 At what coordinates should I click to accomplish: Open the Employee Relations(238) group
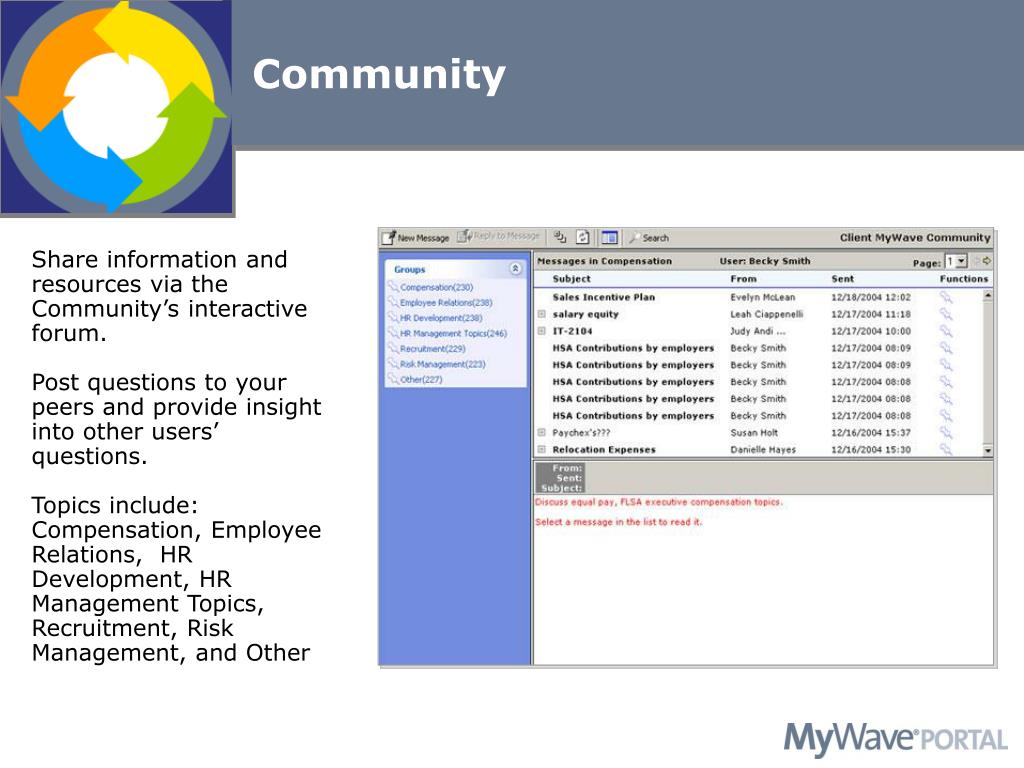446,303
